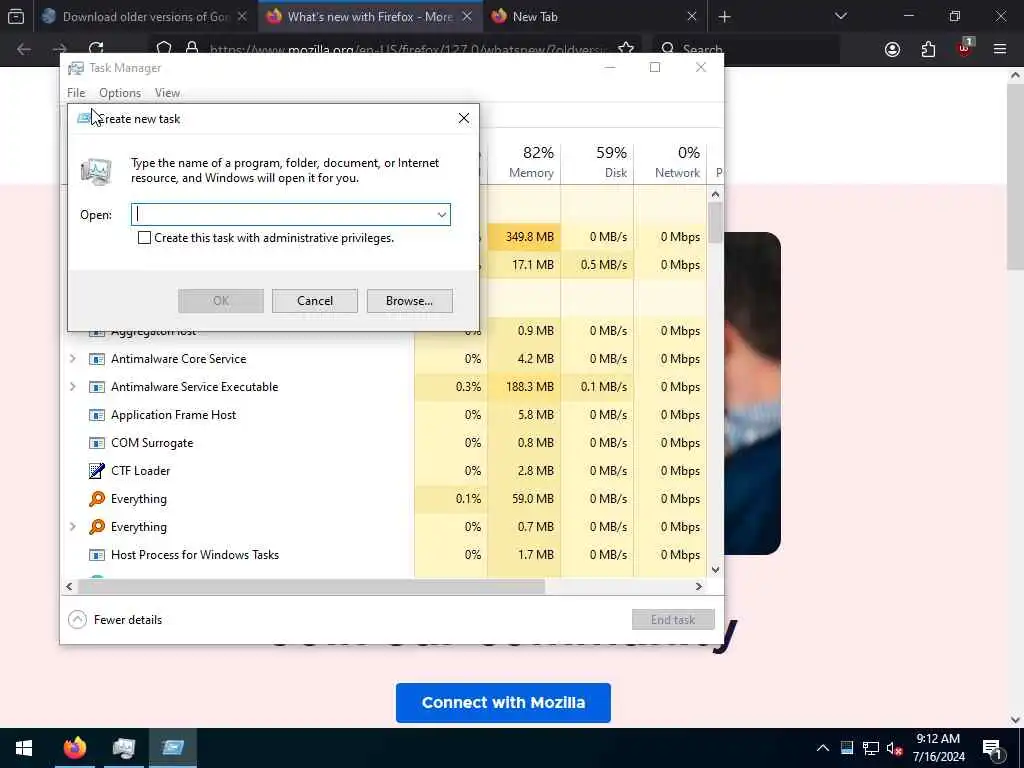Open the dropdown arrow in the Open field
This screenshot has height=768, width=1024.
pyautogui.click(x=441, y=215)
